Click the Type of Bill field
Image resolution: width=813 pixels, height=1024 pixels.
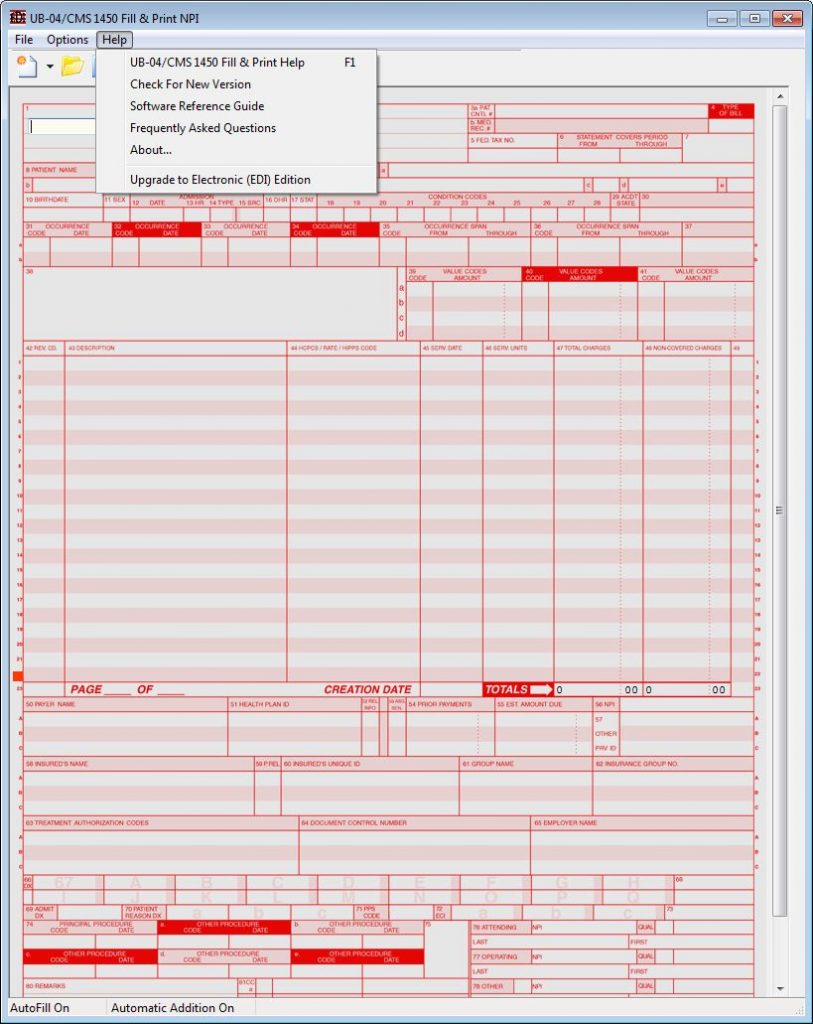click(731, 126)
